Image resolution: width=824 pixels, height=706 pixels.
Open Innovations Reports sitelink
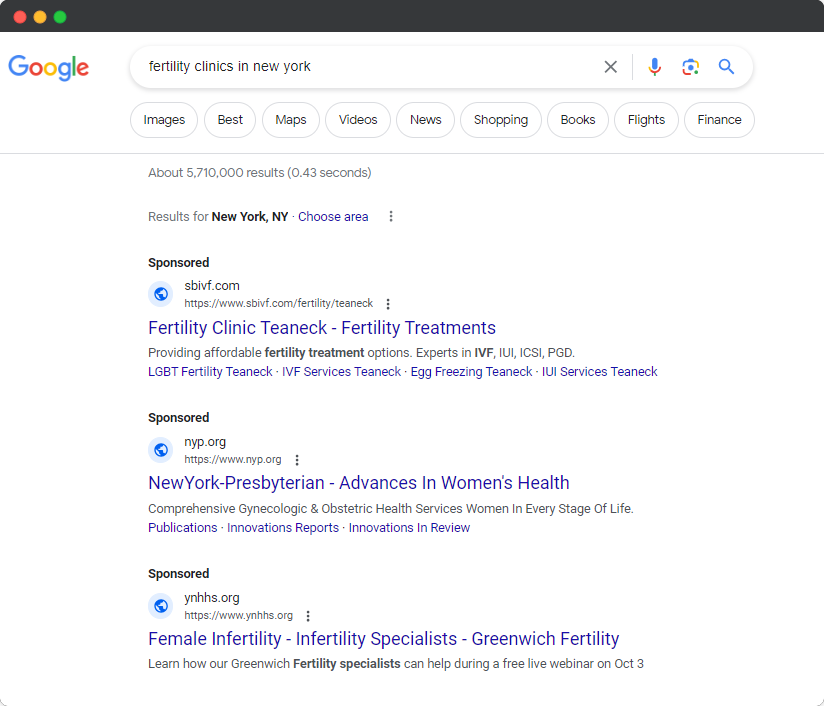pos(283,528)
